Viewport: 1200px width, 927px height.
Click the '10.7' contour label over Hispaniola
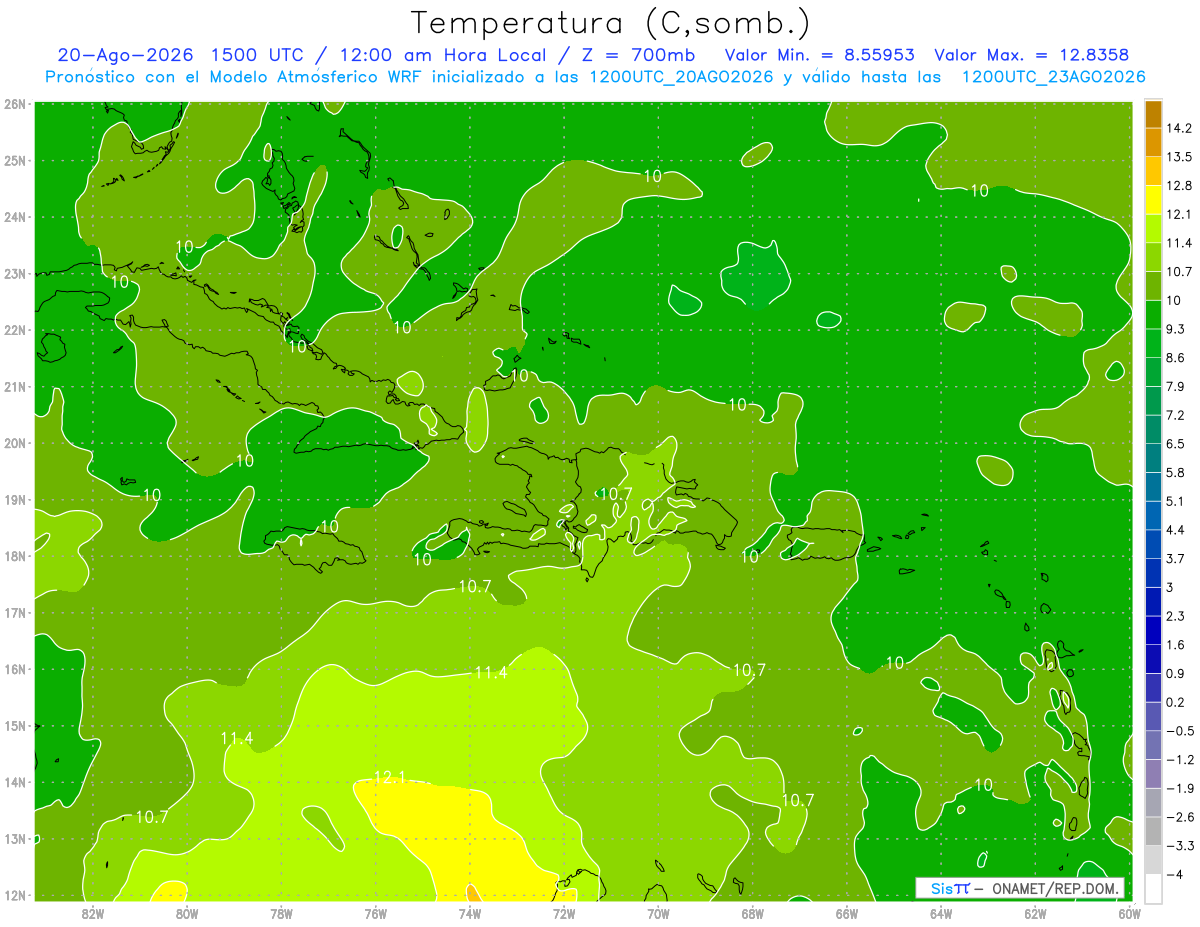coord(615,494)
